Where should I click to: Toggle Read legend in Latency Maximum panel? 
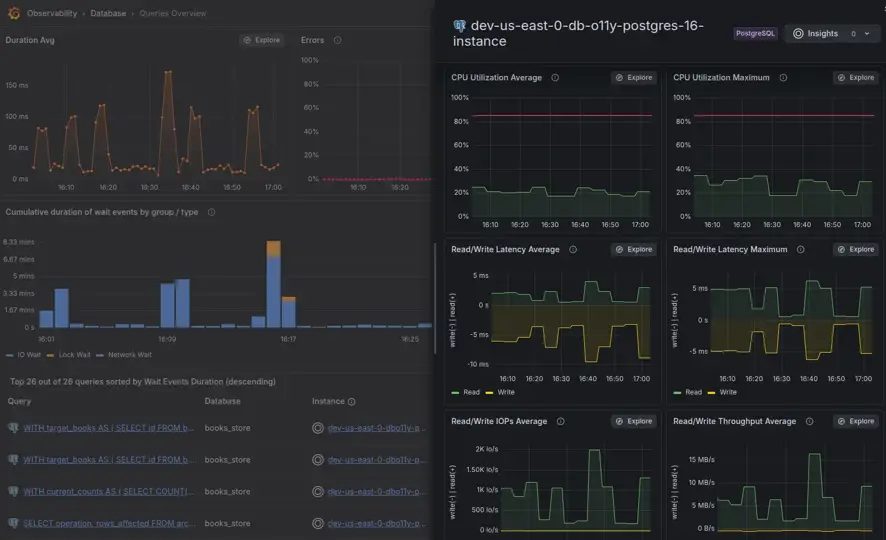pyautogui.click(x=688, y=392)
